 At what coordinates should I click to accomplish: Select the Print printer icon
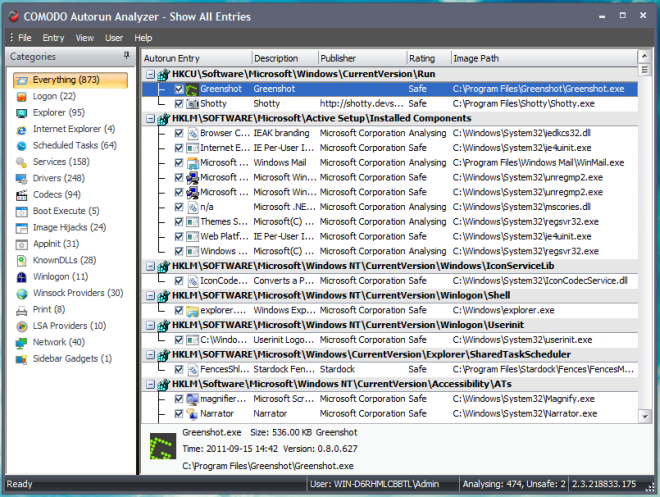(22, 310)
